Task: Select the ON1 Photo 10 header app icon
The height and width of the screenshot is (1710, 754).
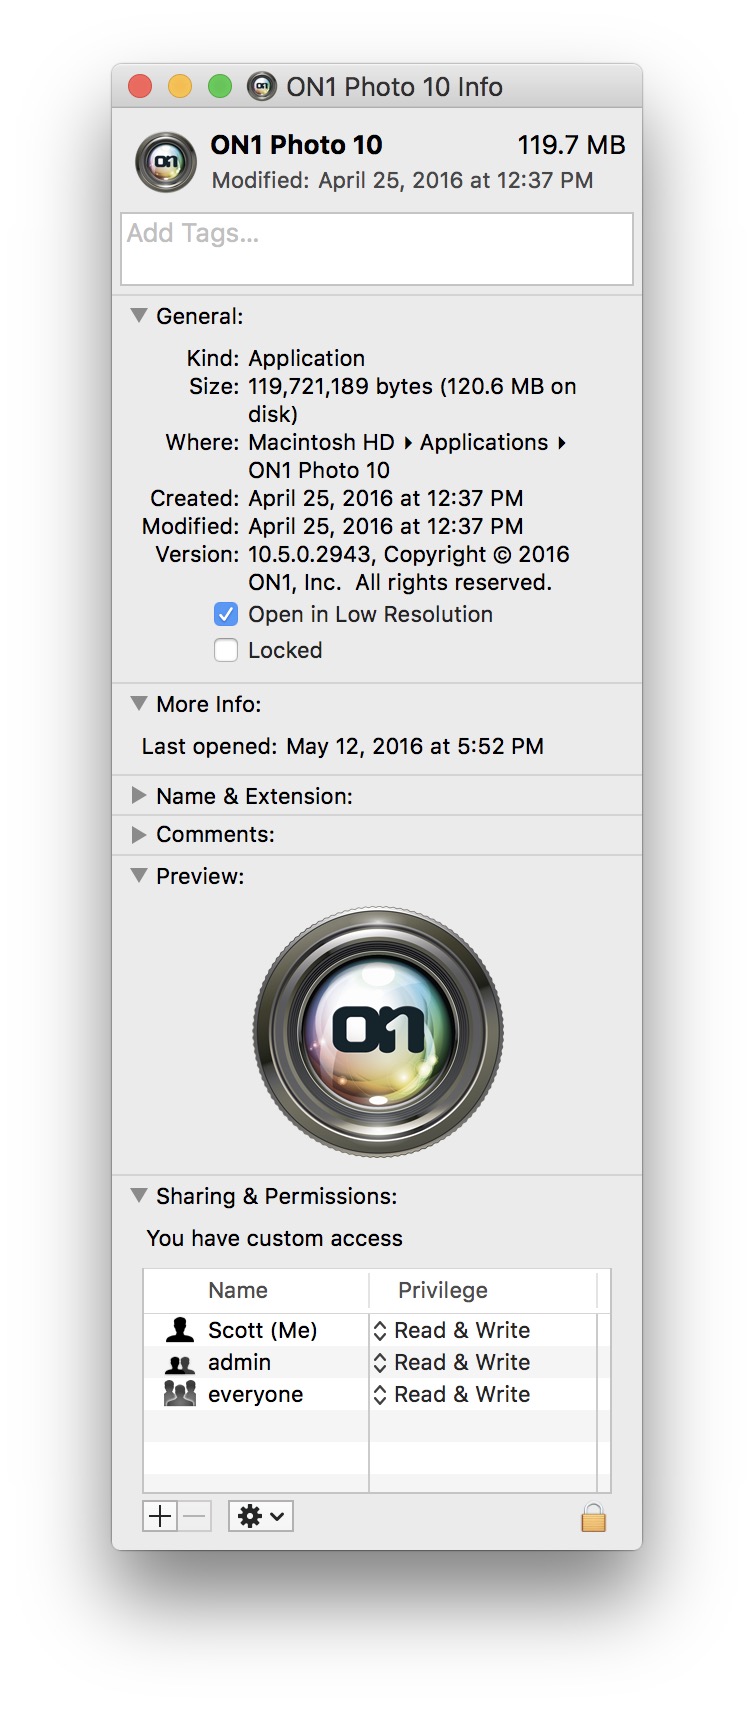Action: coord(166,162)
